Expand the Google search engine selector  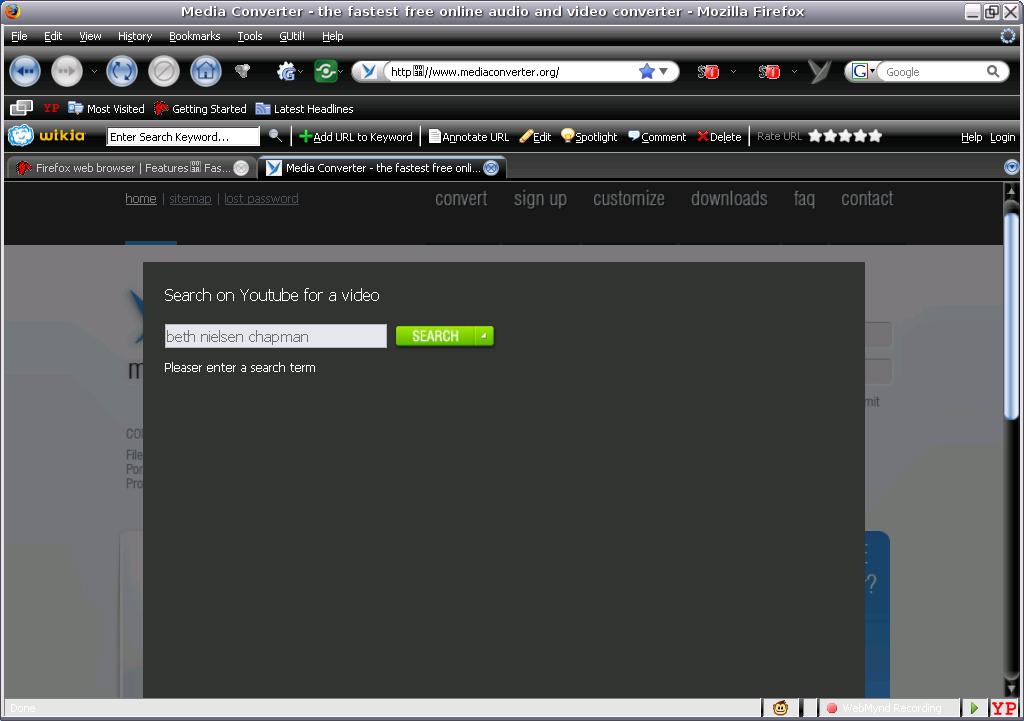tap(863, 71)
